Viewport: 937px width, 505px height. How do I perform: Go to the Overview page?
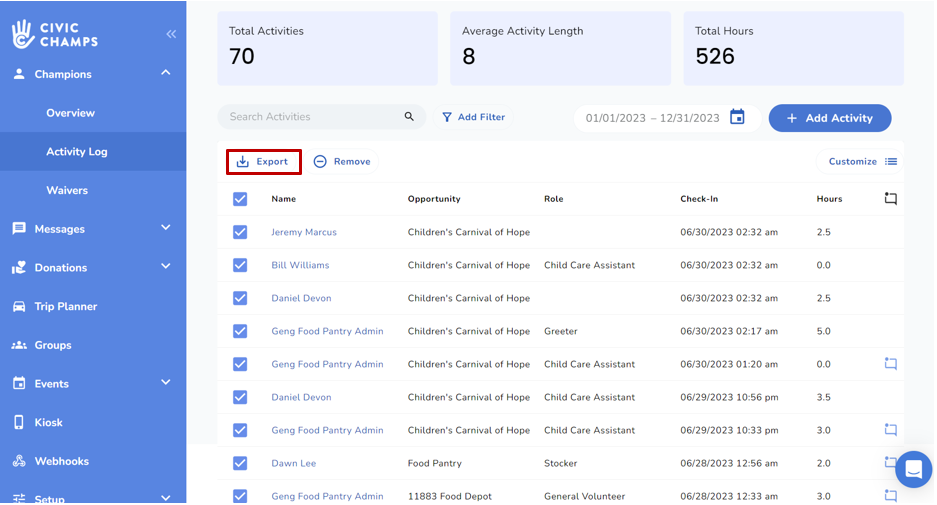(70, 113)
